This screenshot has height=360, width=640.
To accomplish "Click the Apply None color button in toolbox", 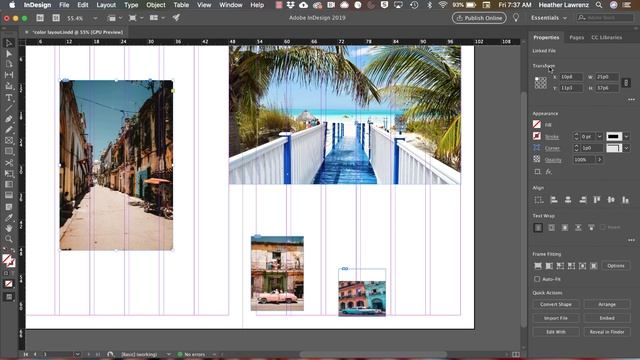I will [9, 284].
